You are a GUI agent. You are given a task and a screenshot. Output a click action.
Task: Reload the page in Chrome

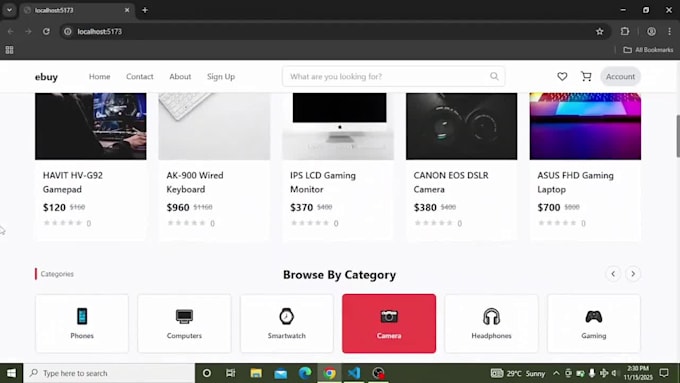46,31
